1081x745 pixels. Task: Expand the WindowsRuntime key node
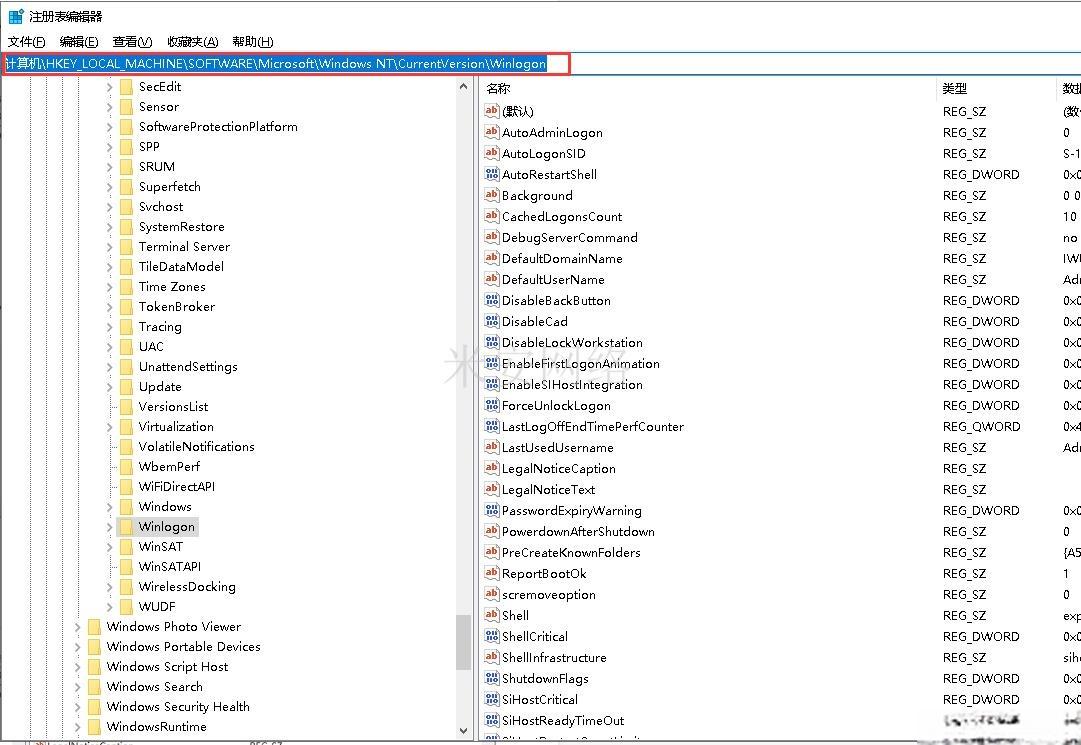[x=77, y=726]
